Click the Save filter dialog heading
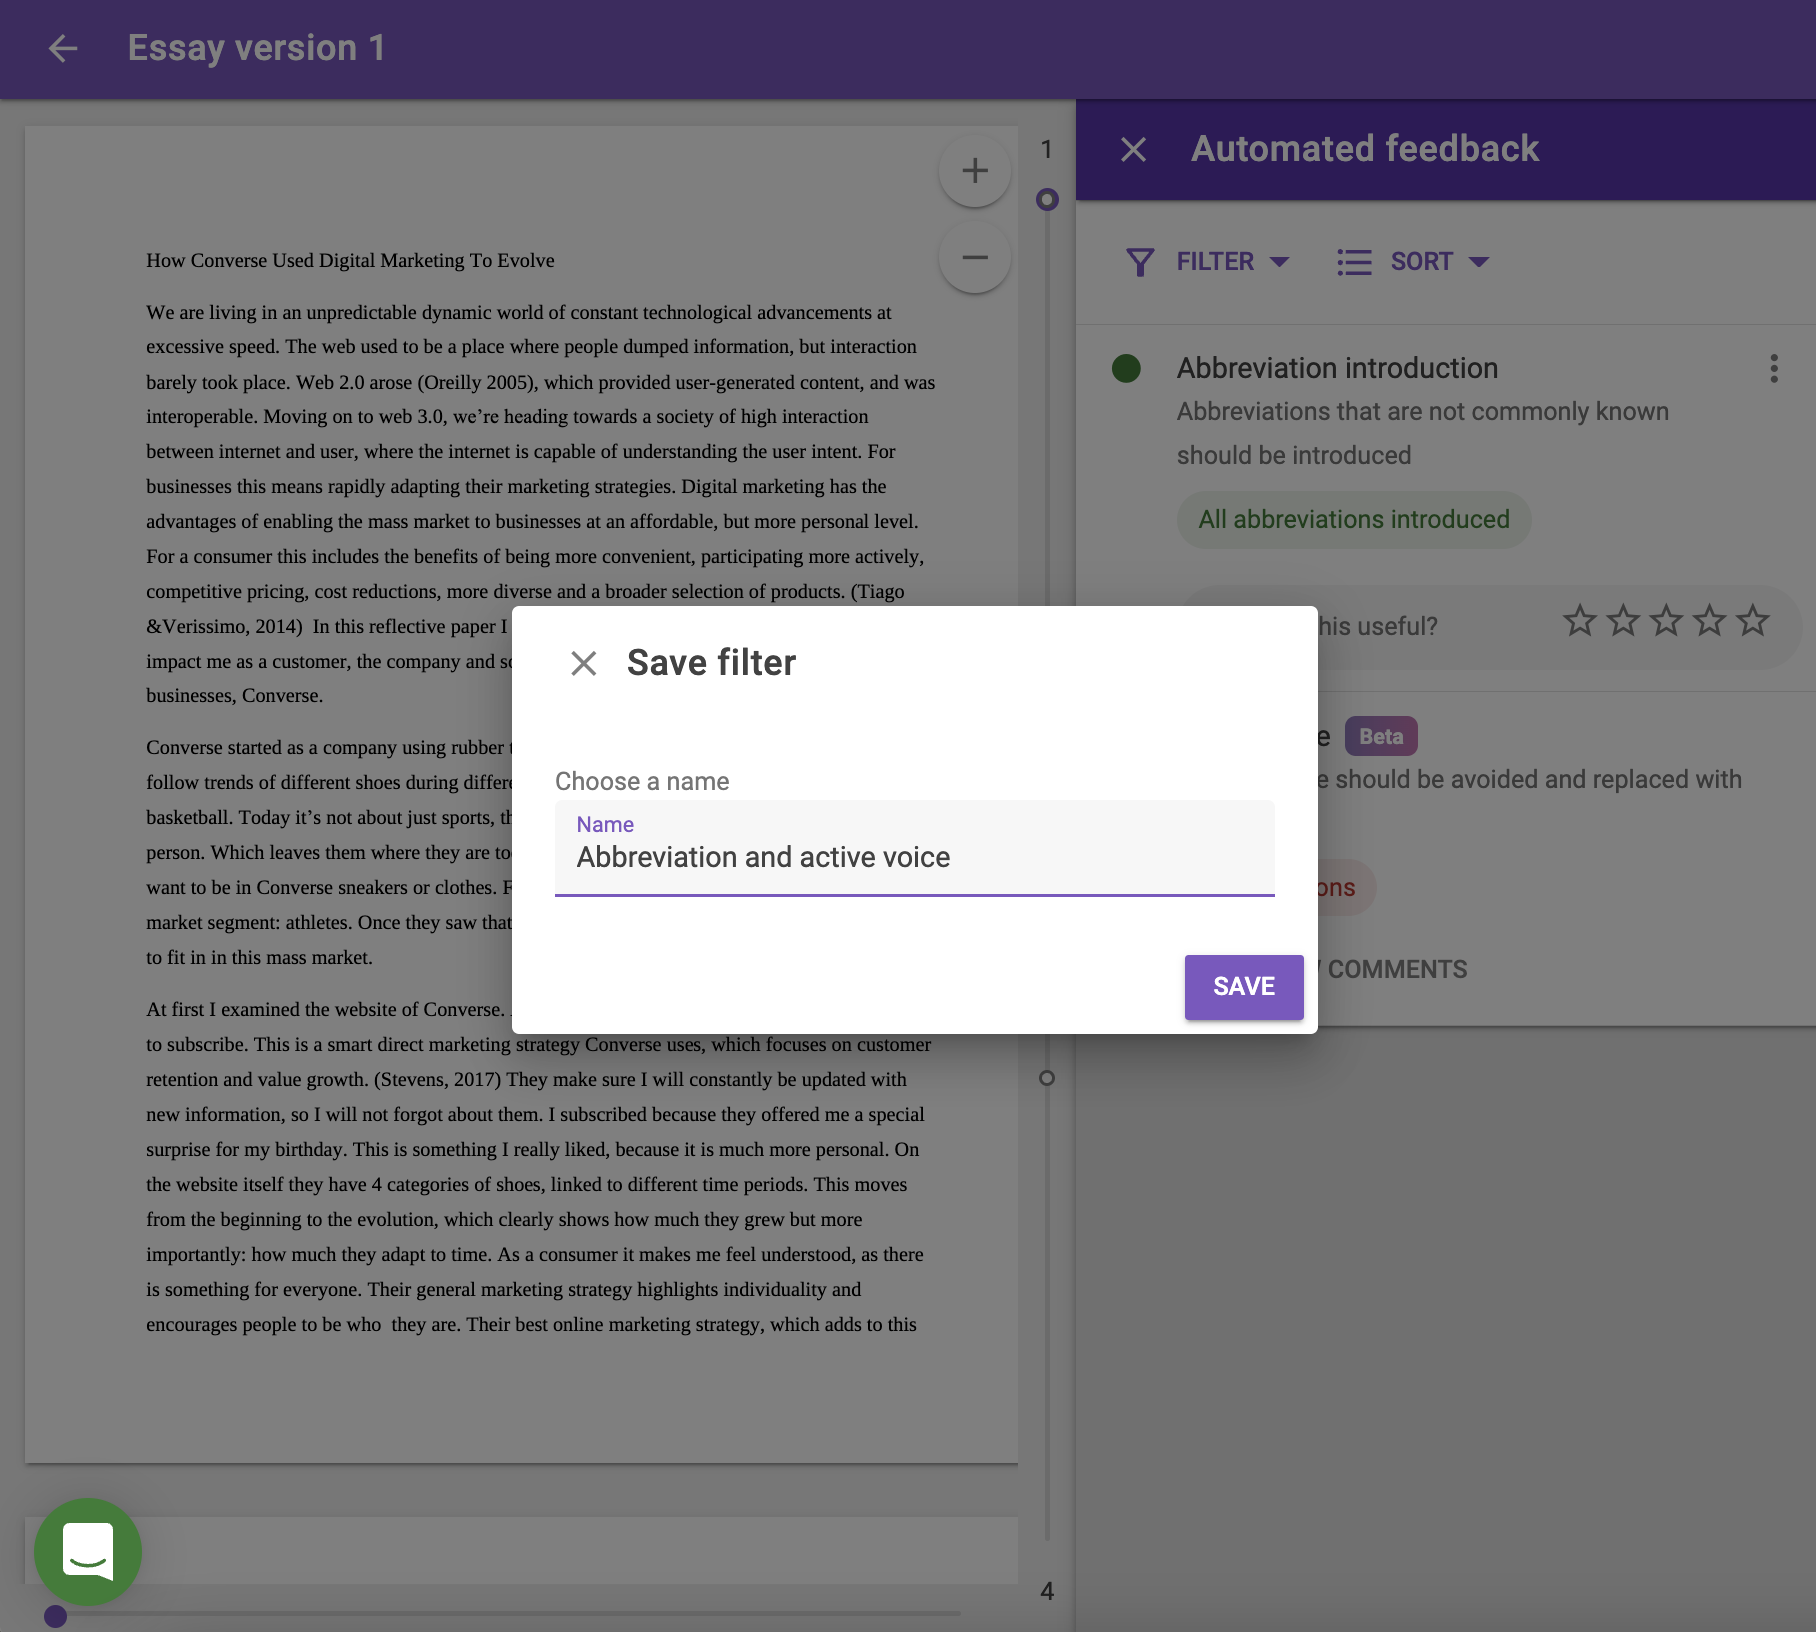The height and width of the screenshot is (1632, 1816). coord(711,663)
